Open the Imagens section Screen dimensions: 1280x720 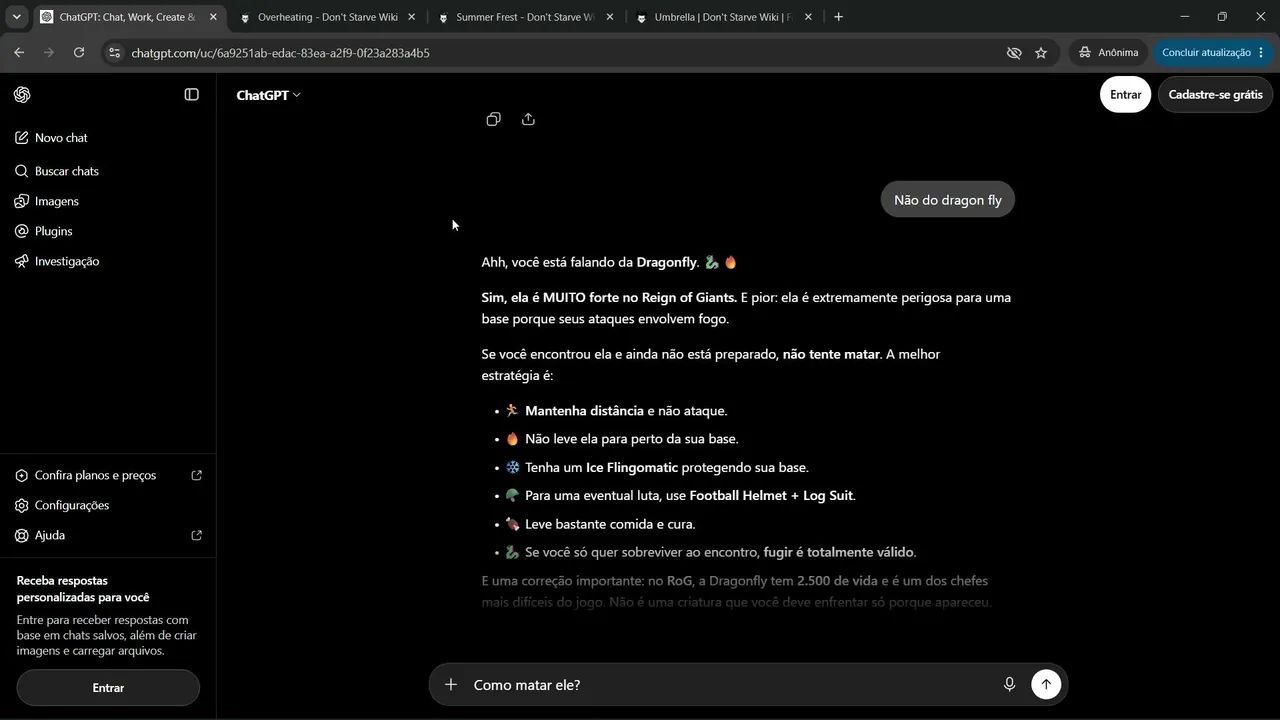tap(108, 201)
